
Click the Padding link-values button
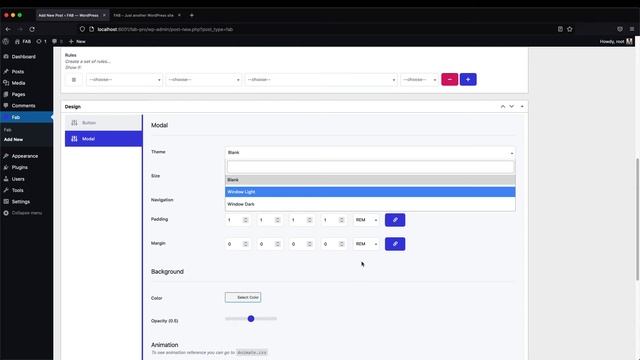click(x=395, y=220)
